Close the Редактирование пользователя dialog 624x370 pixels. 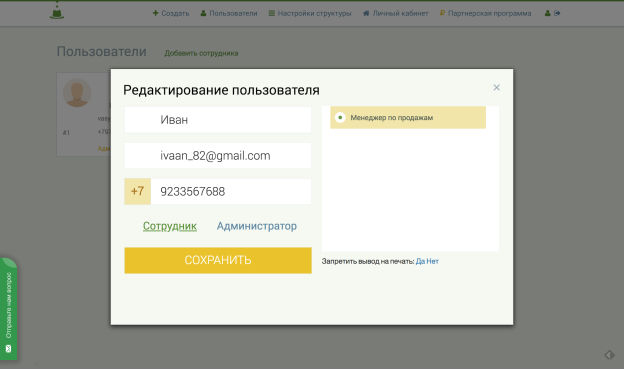pos(496,88)
